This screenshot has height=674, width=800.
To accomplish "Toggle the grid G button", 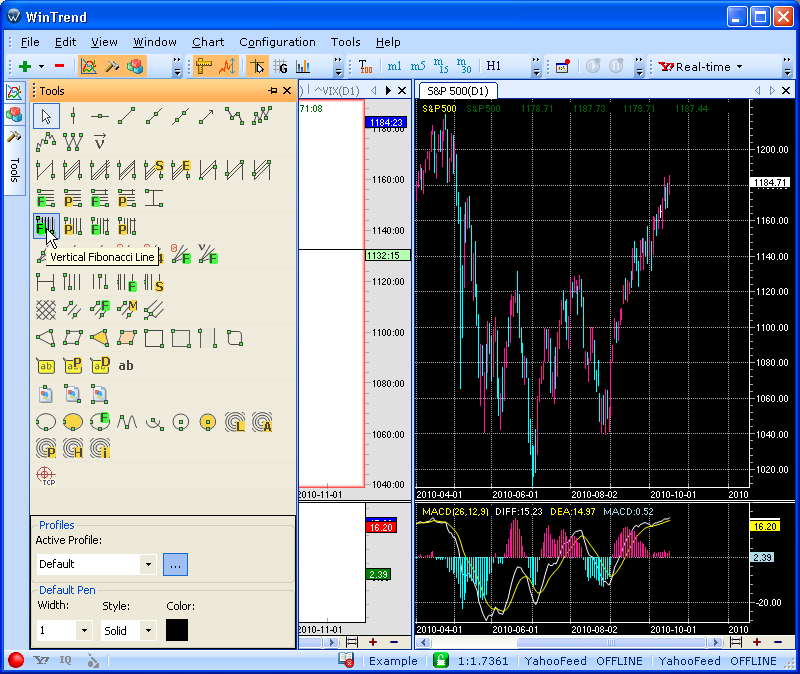I will pyautogui.click(x=280, y=66).
